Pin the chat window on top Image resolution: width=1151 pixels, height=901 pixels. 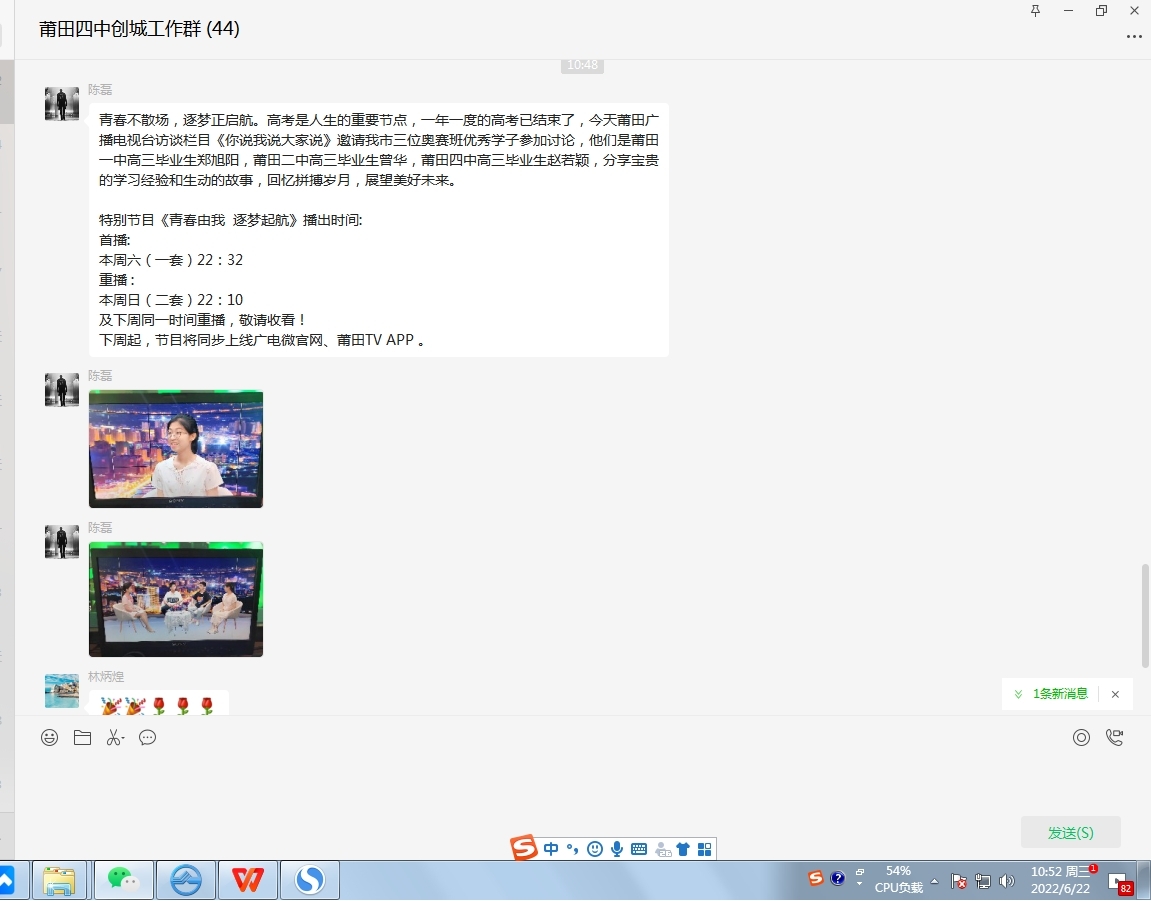click(x=1036, y=10)
